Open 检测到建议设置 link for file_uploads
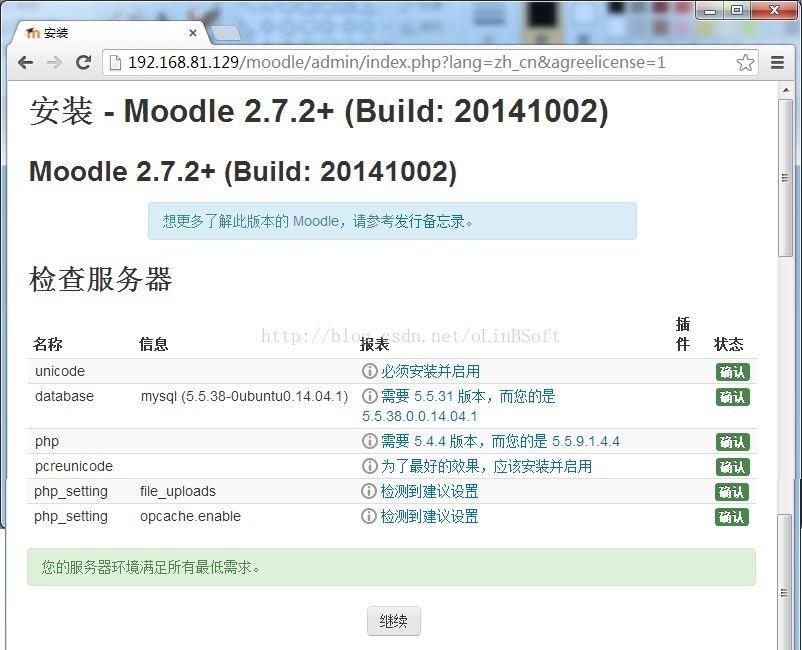802x650 pixels. pos(429,491)
